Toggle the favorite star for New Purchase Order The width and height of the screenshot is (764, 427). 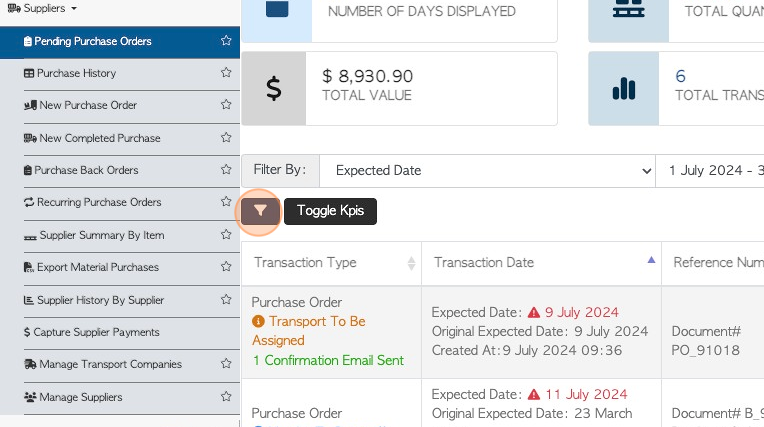pyautogui.click(x=226, y=104)
